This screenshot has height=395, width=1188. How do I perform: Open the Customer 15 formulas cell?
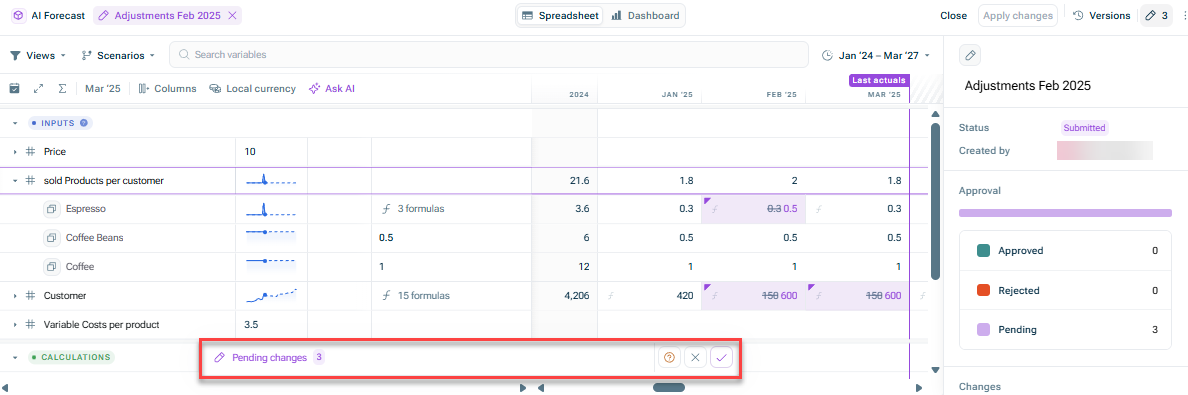[451, 296]
